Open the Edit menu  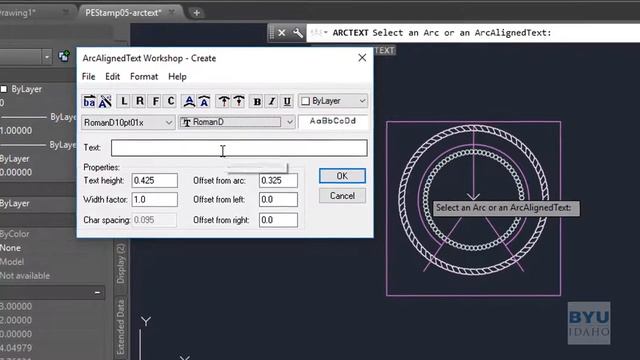point(112,77)
